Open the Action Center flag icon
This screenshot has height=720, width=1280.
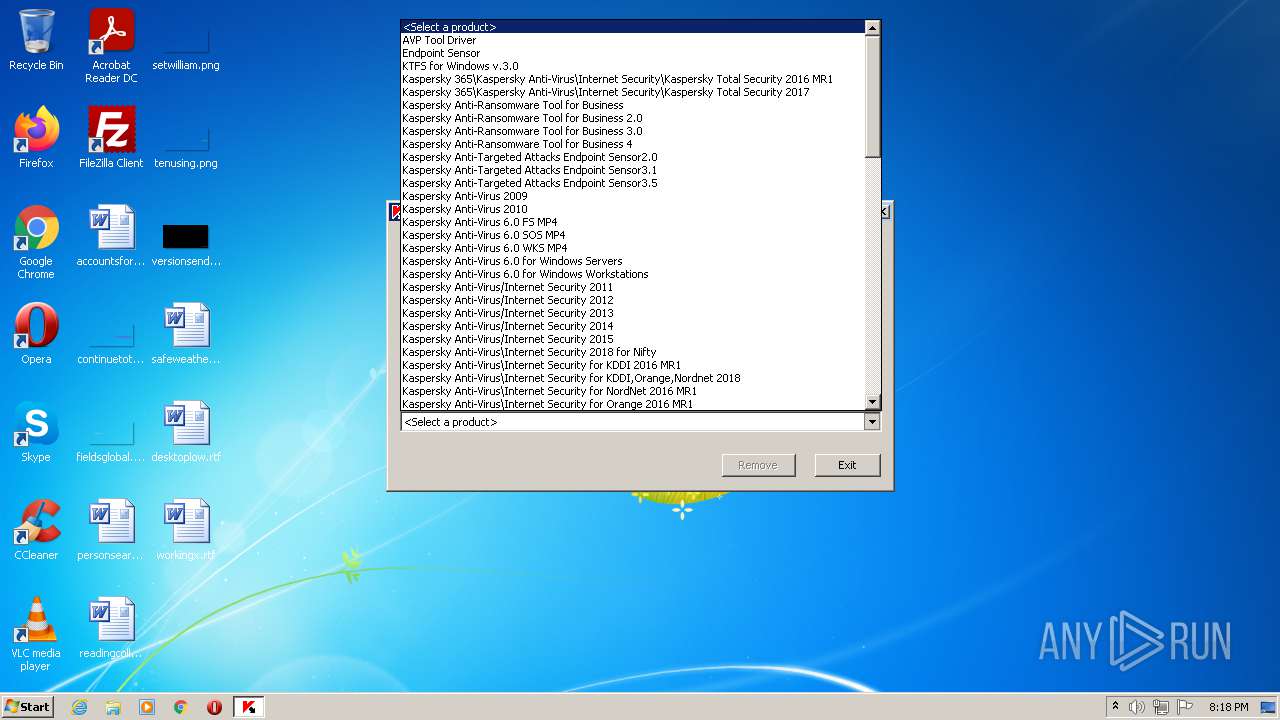click(1185, 707)
